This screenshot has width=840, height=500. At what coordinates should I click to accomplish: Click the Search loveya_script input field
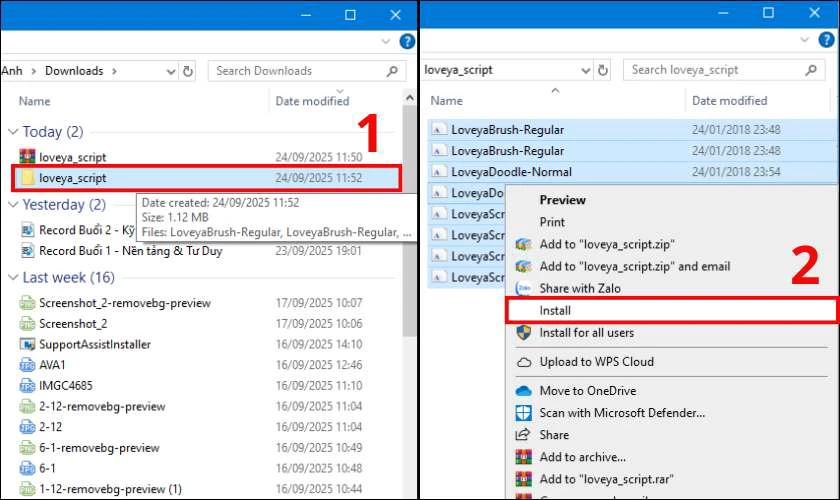coord(725,70)
